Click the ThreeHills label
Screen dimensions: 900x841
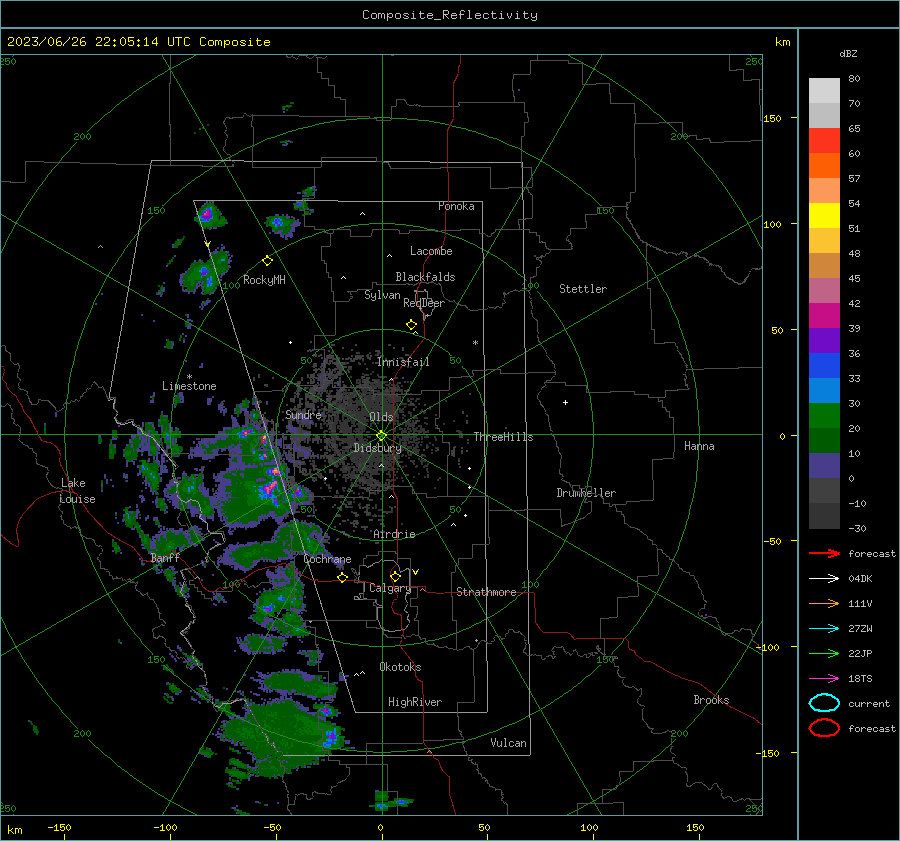tap(503, 437)
